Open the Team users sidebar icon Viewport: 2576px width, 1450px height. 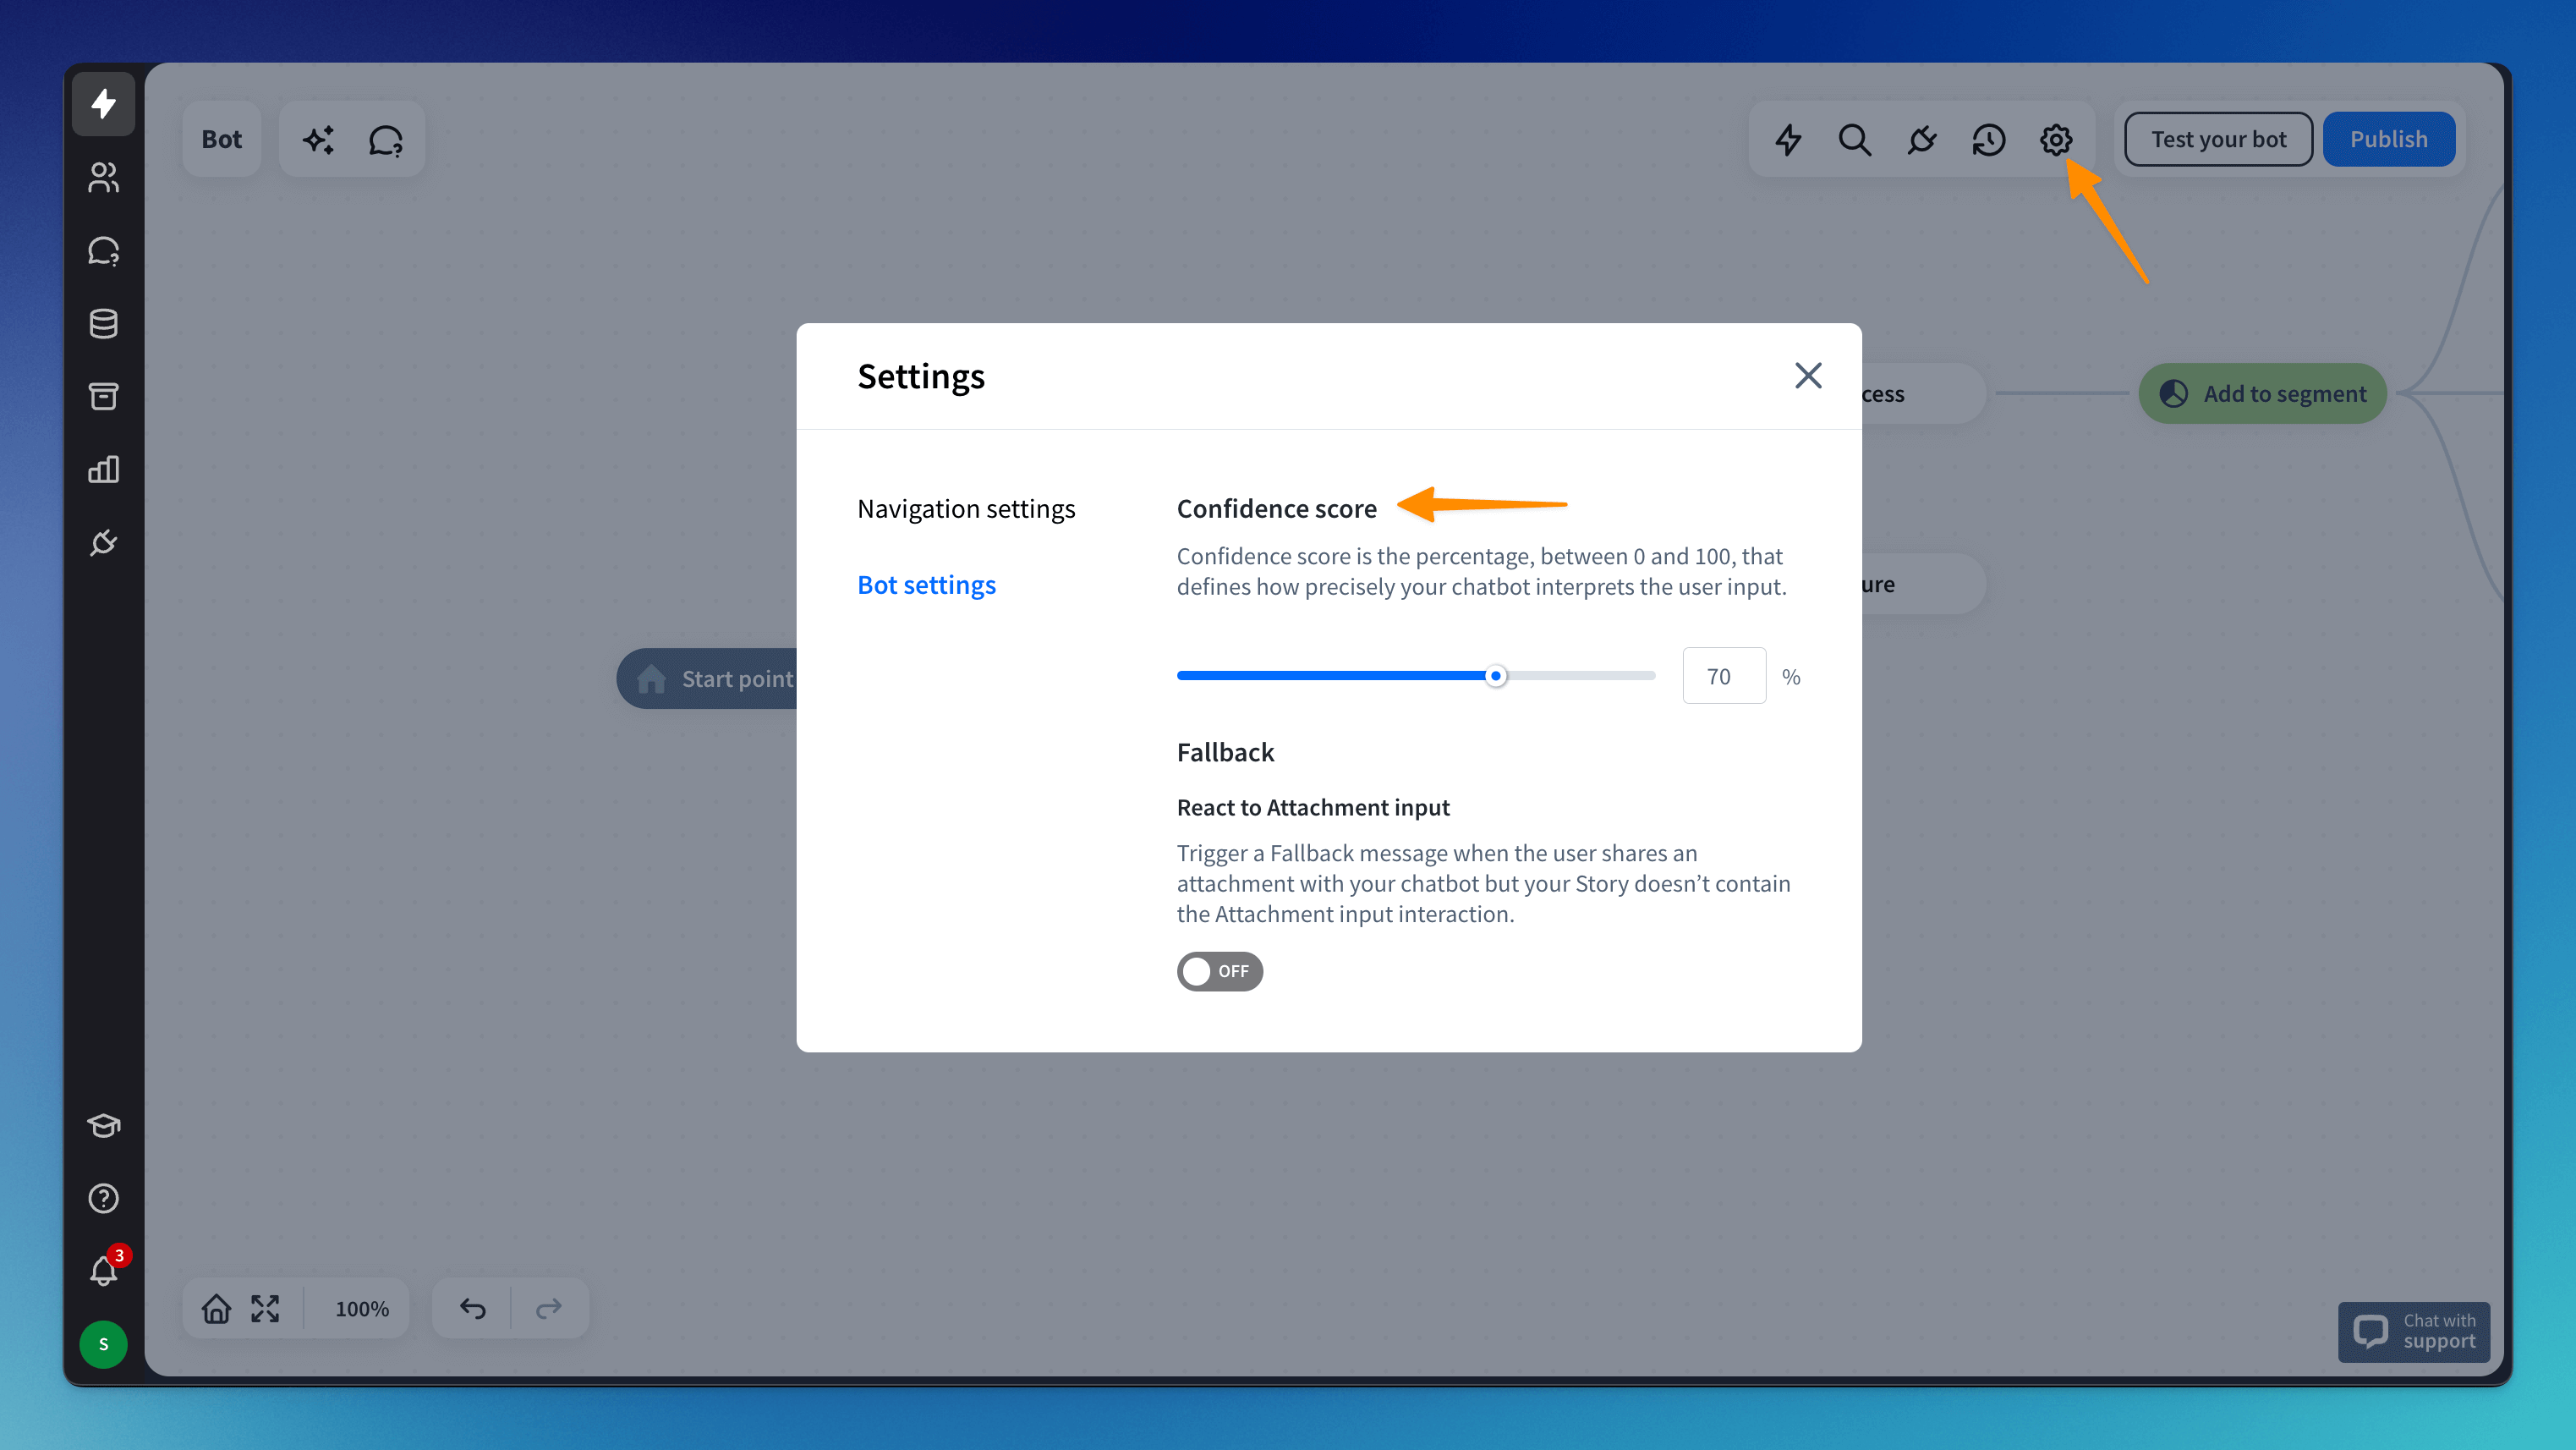click(103, 178)
